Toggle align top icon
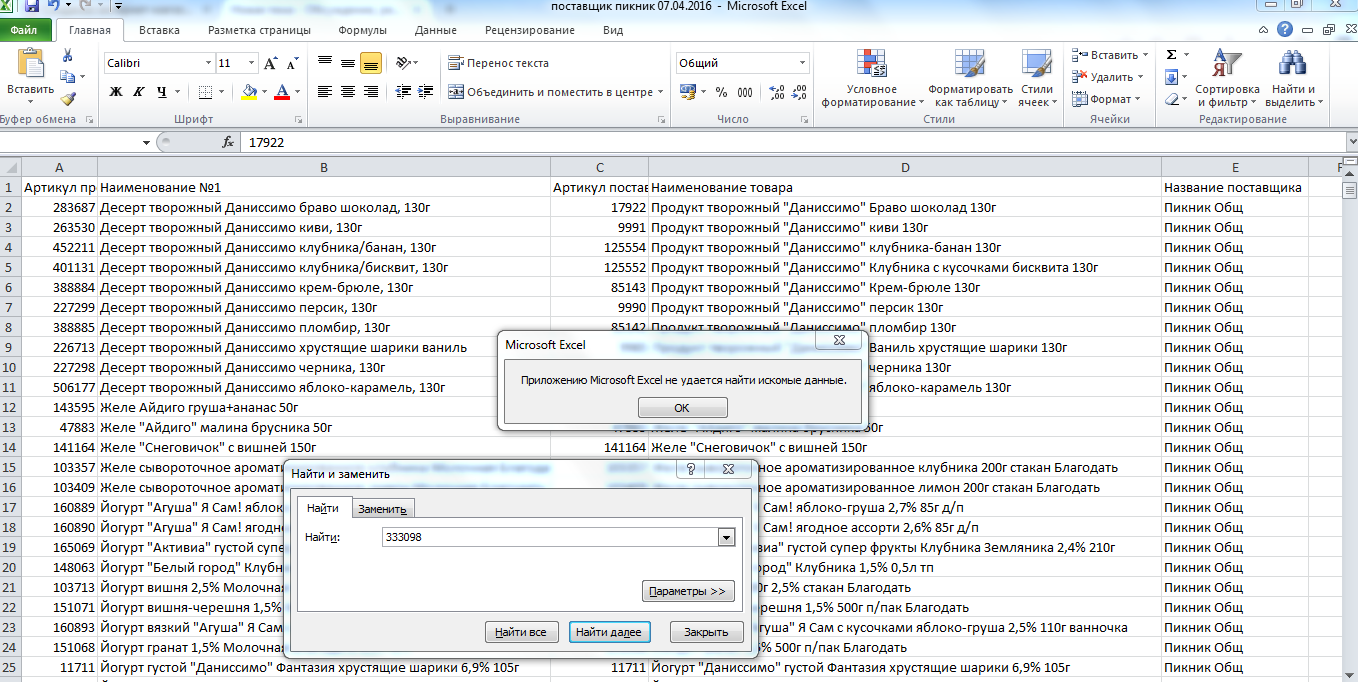 pyautogui.click(x=324, y=63)
